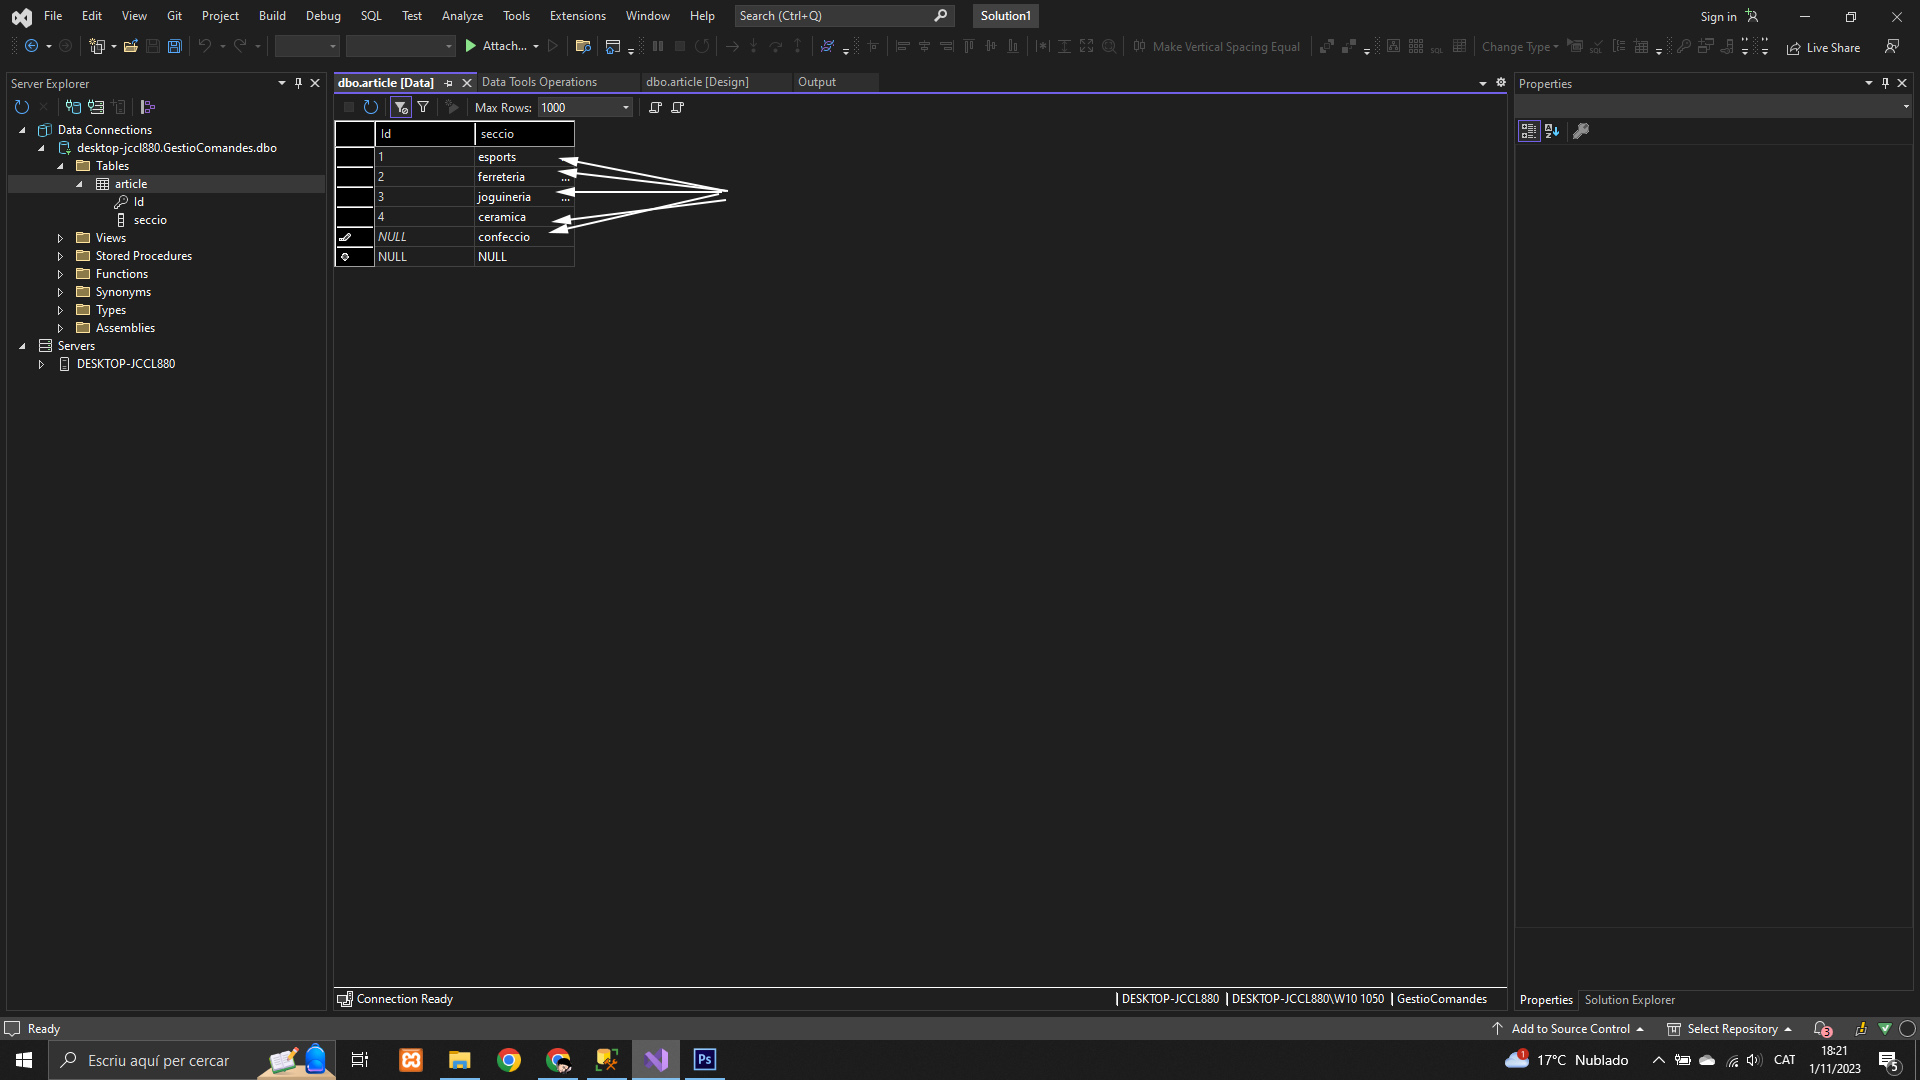Open the SQL menu
This screenshot has height=1080, width=1920.
click(x=371, y=16)
